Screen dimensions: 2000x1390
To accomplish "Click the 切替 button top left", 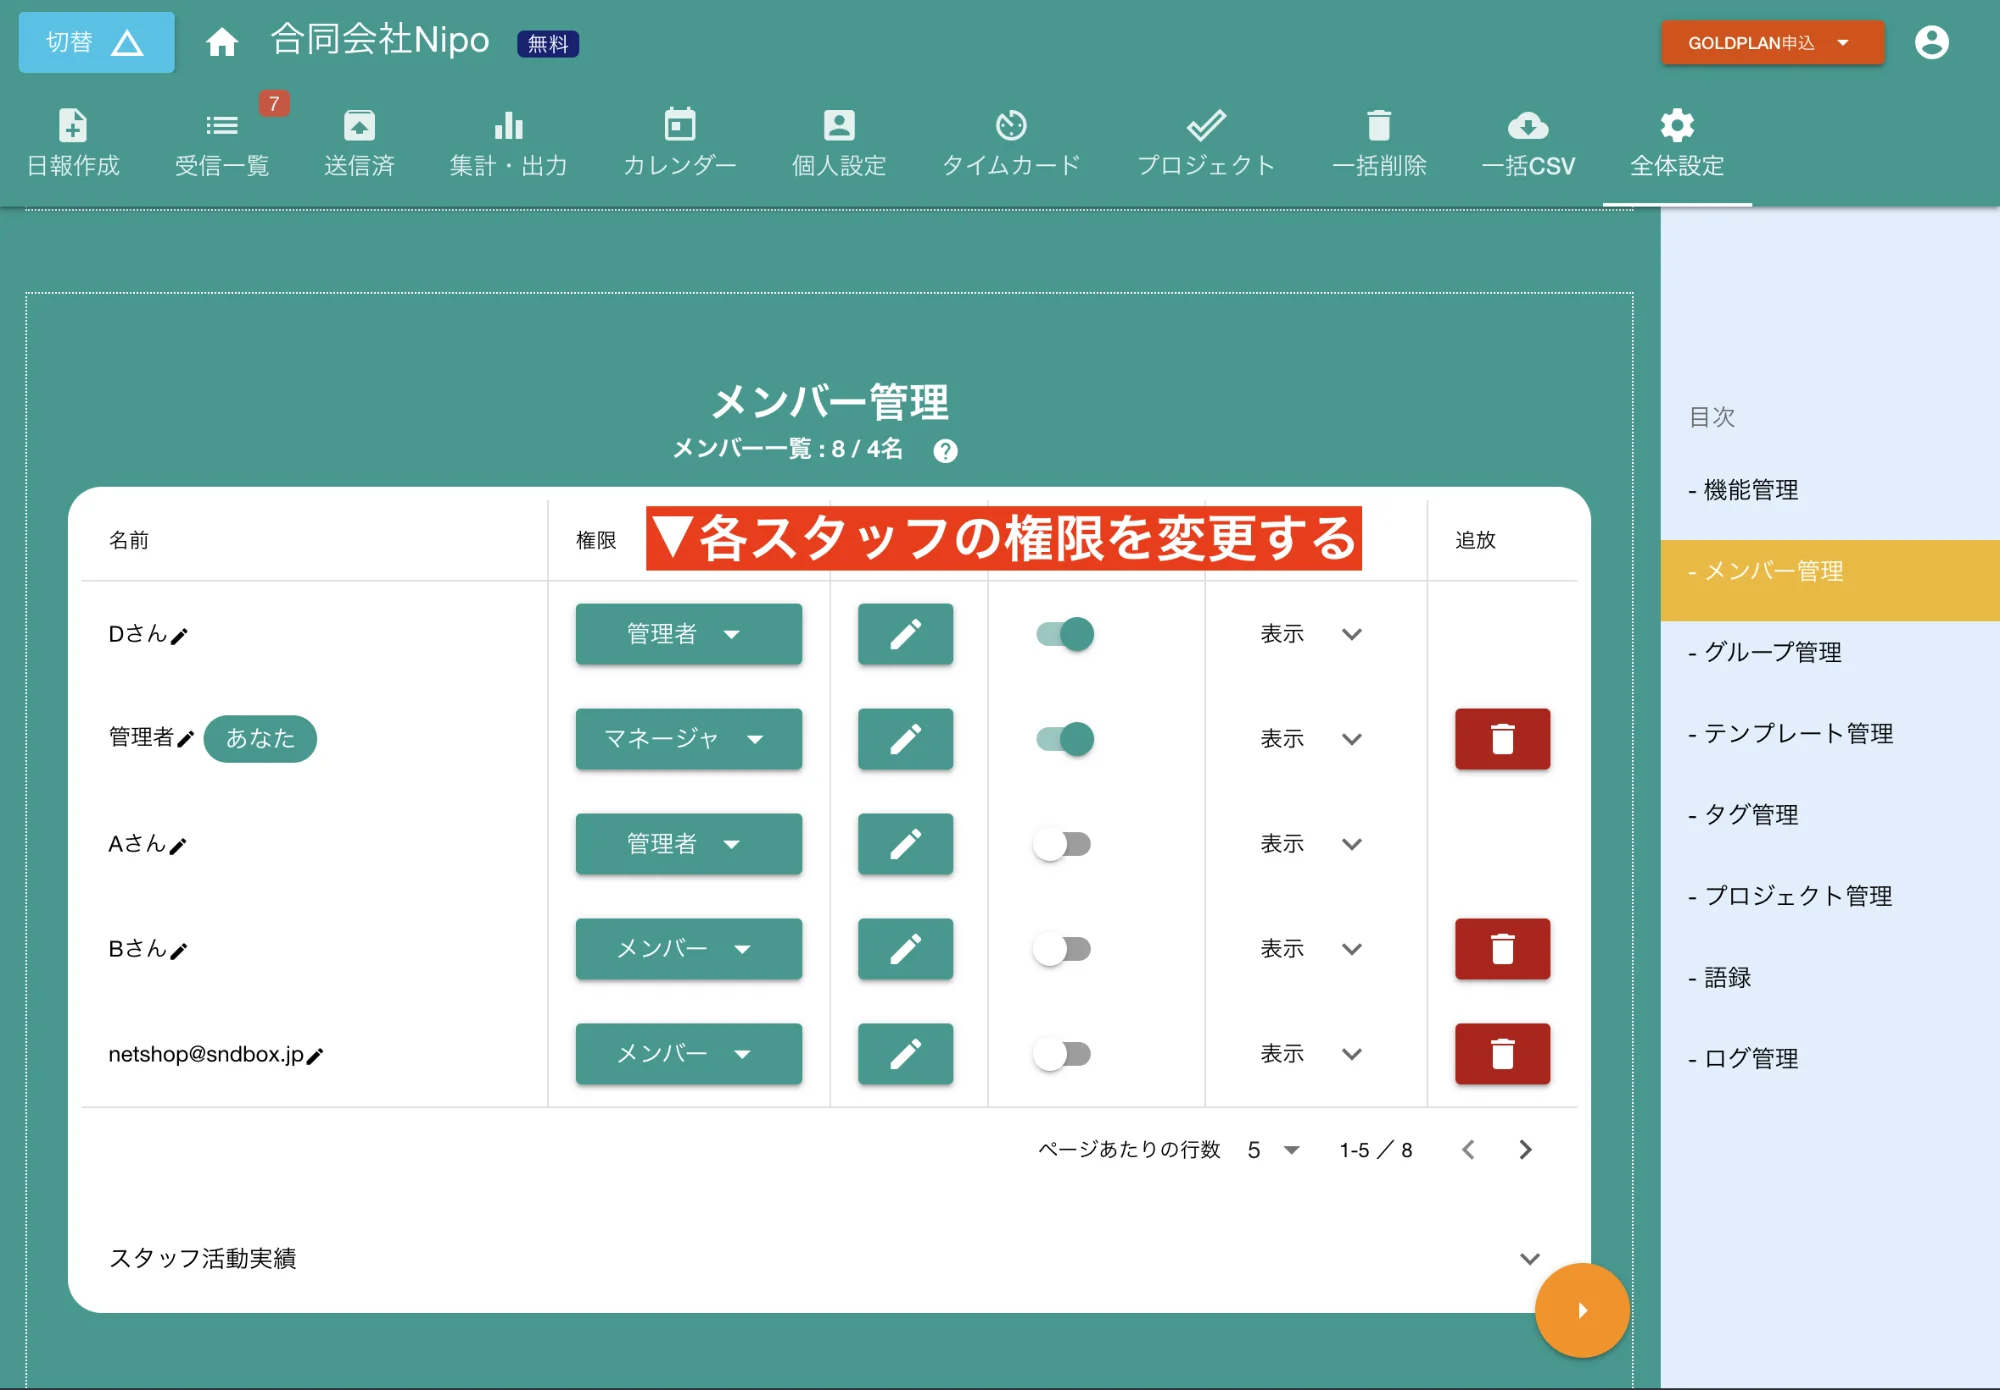I will (x=95, y=42).
